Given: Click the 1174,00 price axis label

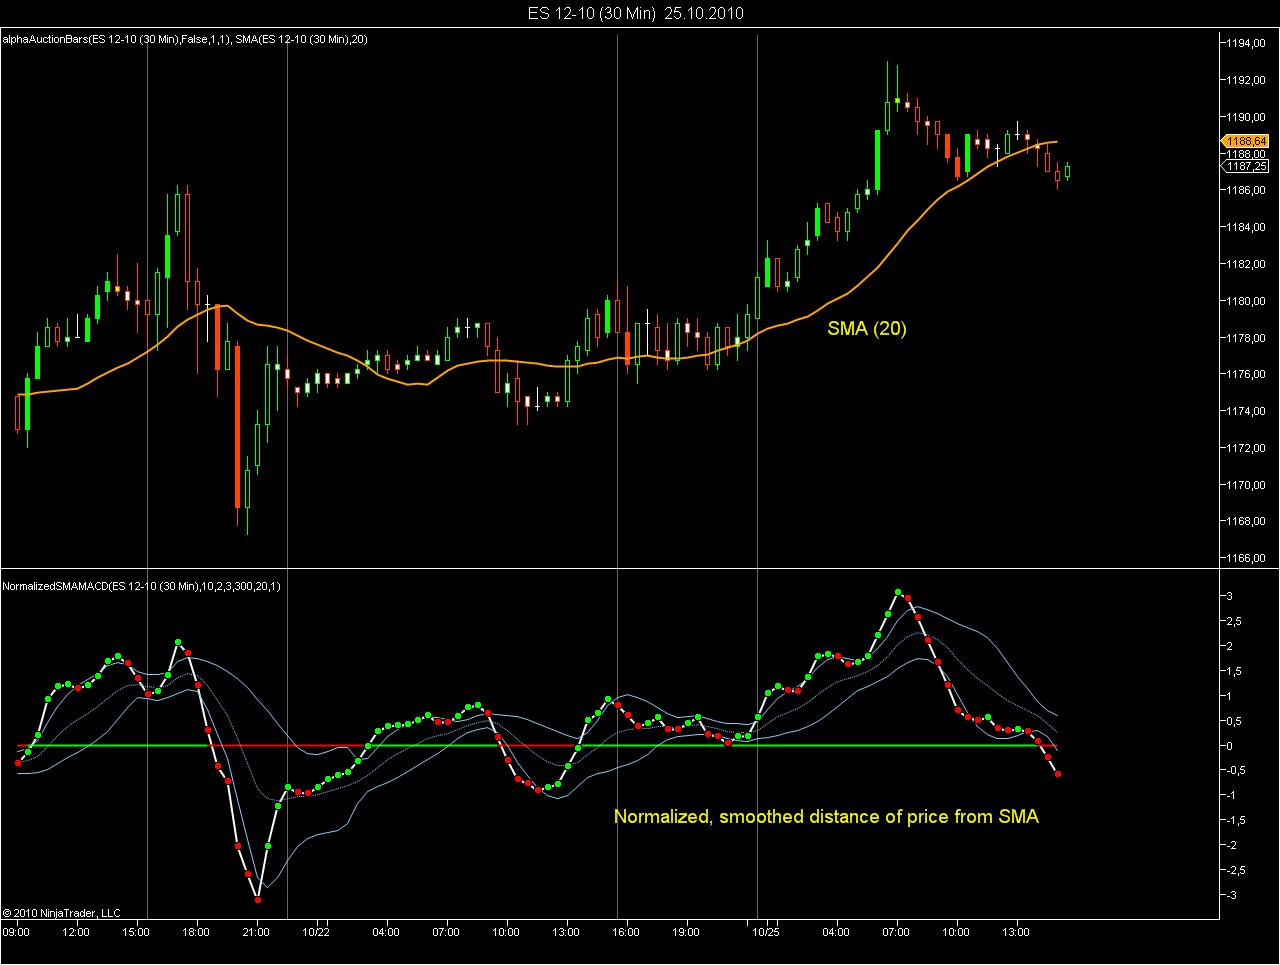Looking at the screenshot, I should pos(1247,411).
